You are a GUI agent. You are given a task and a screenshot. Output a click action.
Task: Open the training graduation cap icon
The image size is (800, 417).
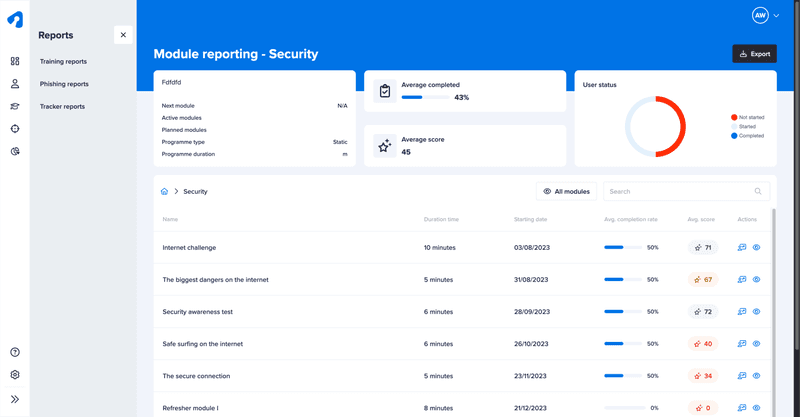[x=15, y=107]
